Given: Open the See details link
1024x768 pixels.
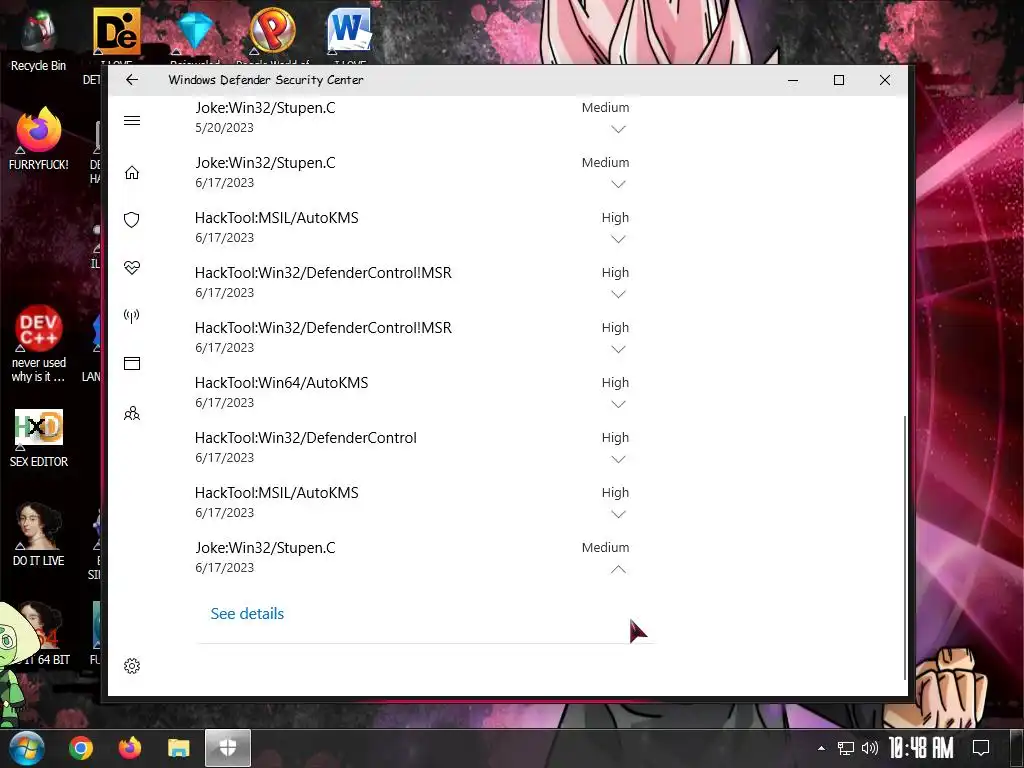Looking at the screenshot, I should click(x=247, y=614).
